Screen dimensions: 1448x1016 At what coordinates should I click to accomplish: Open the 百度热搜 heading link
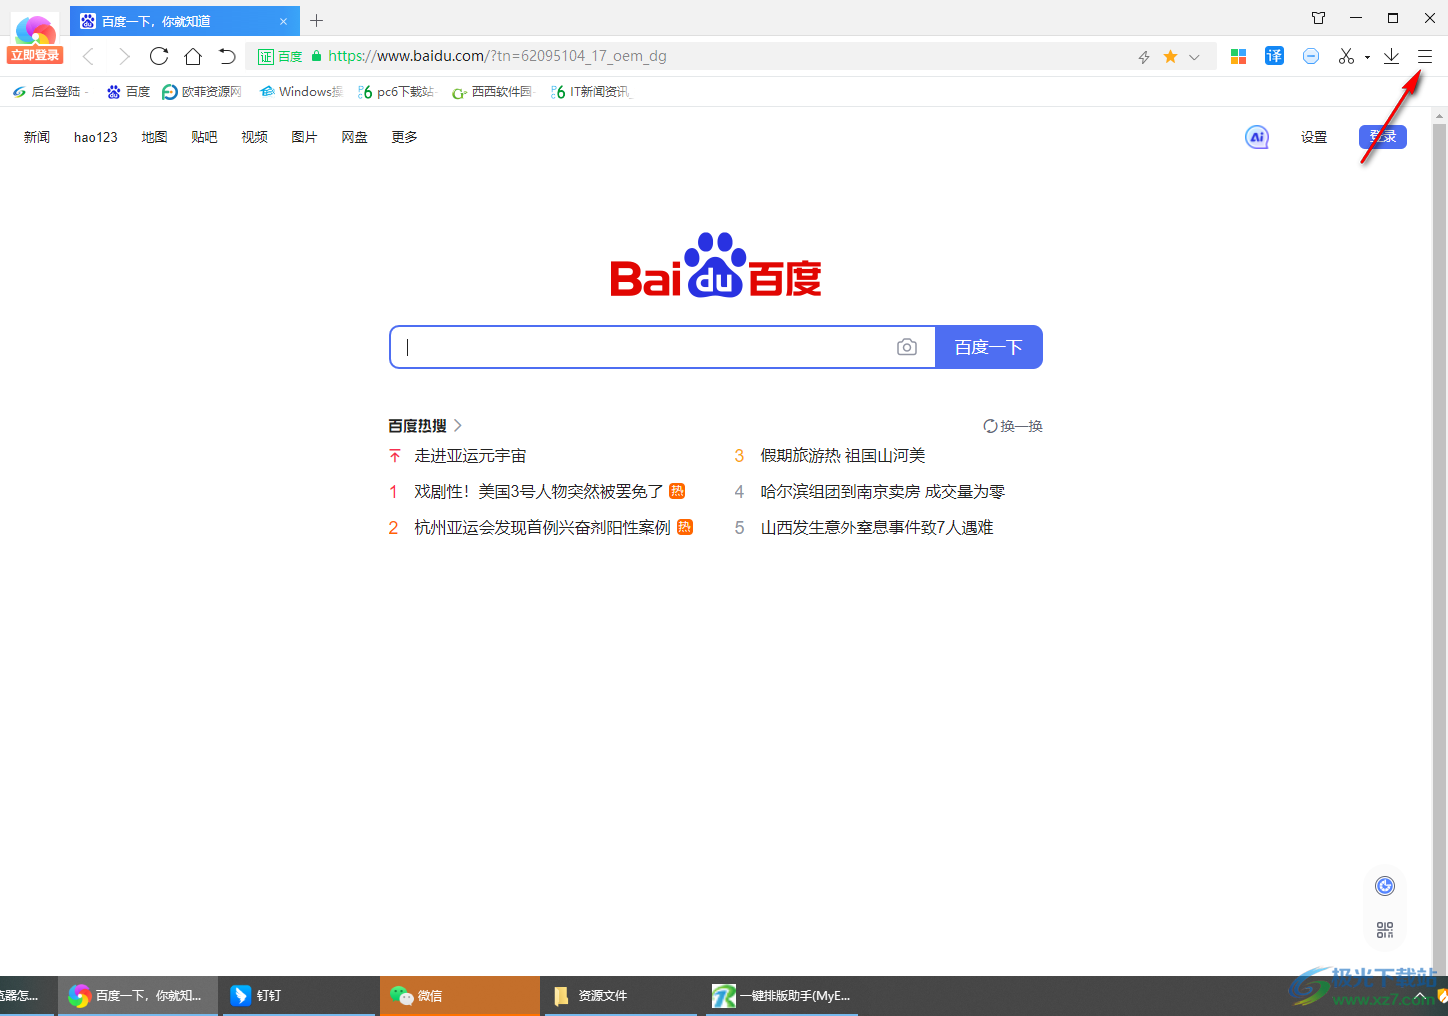tap(425, 426)
